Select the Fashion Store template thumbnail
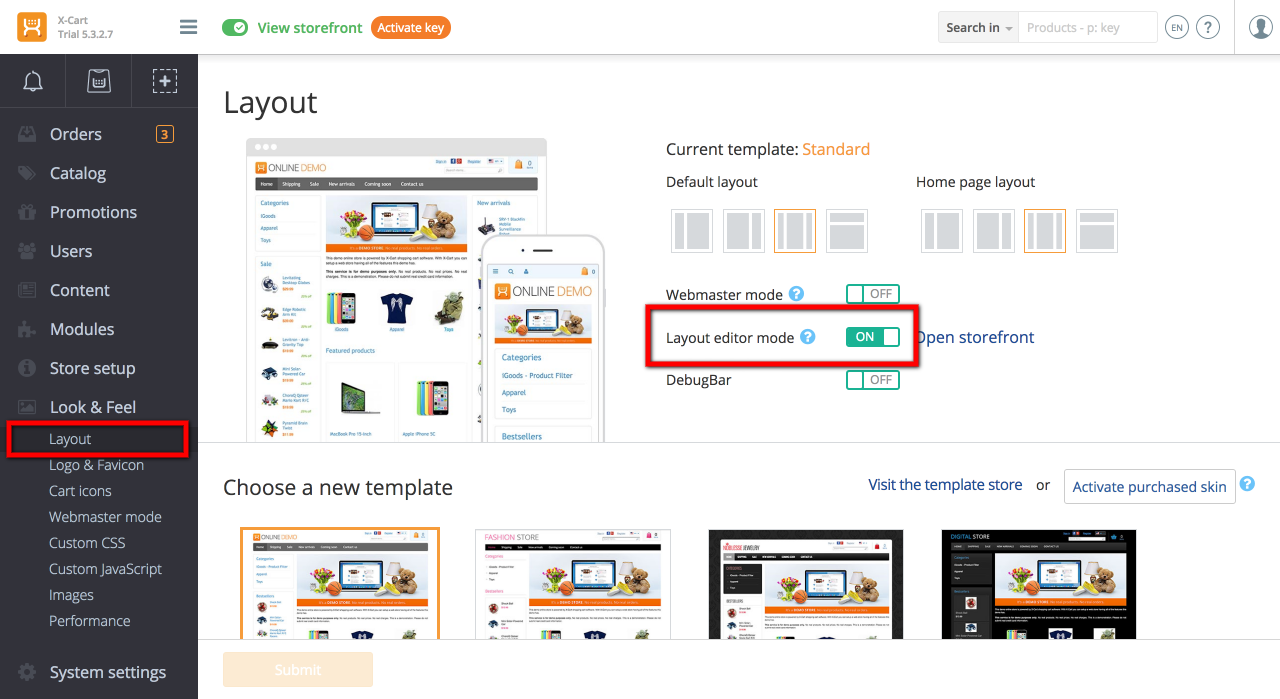Image resolution: width=1280 pixels, height=699 pixels. click(x=573, y=584)
